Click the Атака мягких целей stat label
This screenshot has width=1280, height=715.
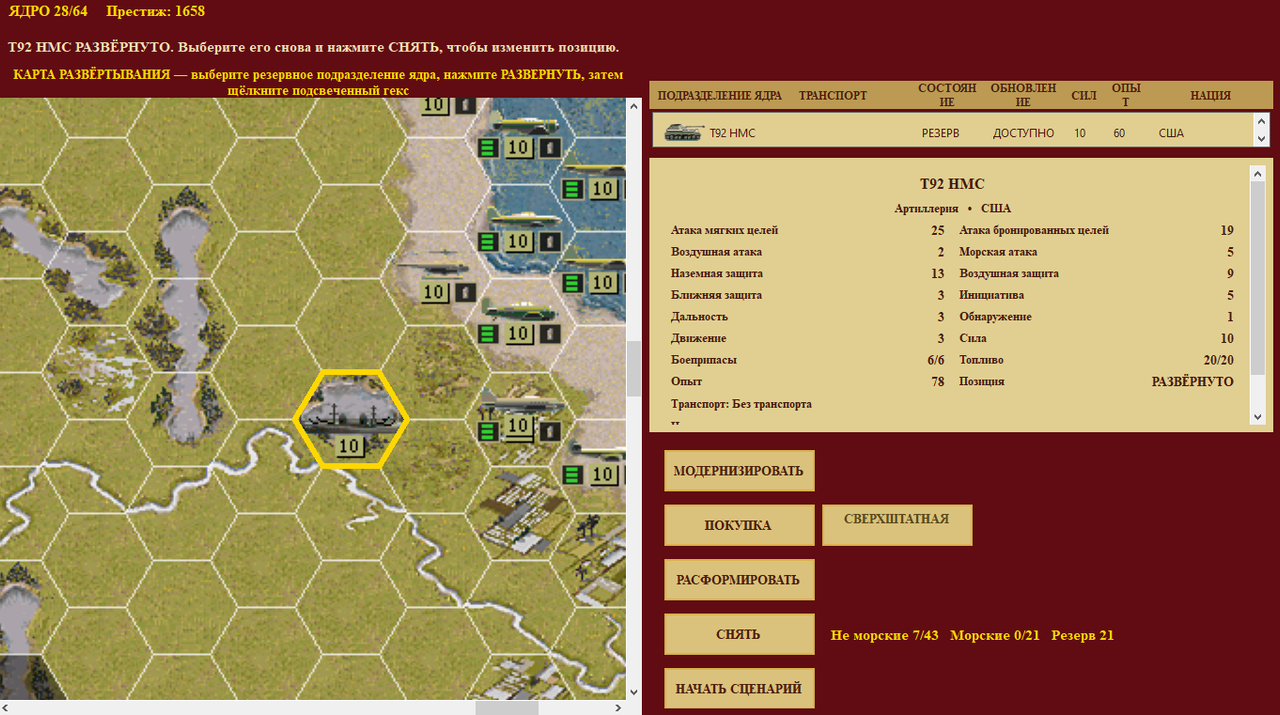click(724, 230)
